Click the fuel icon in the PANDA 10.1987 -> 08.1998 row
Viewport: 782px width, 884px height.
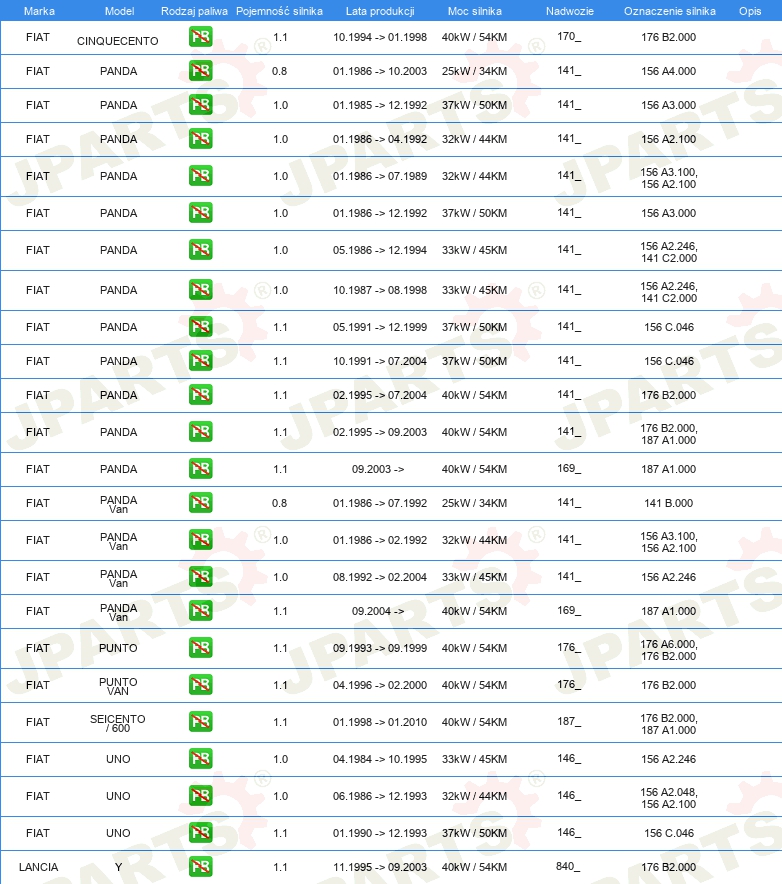click(x=201, y=290)
